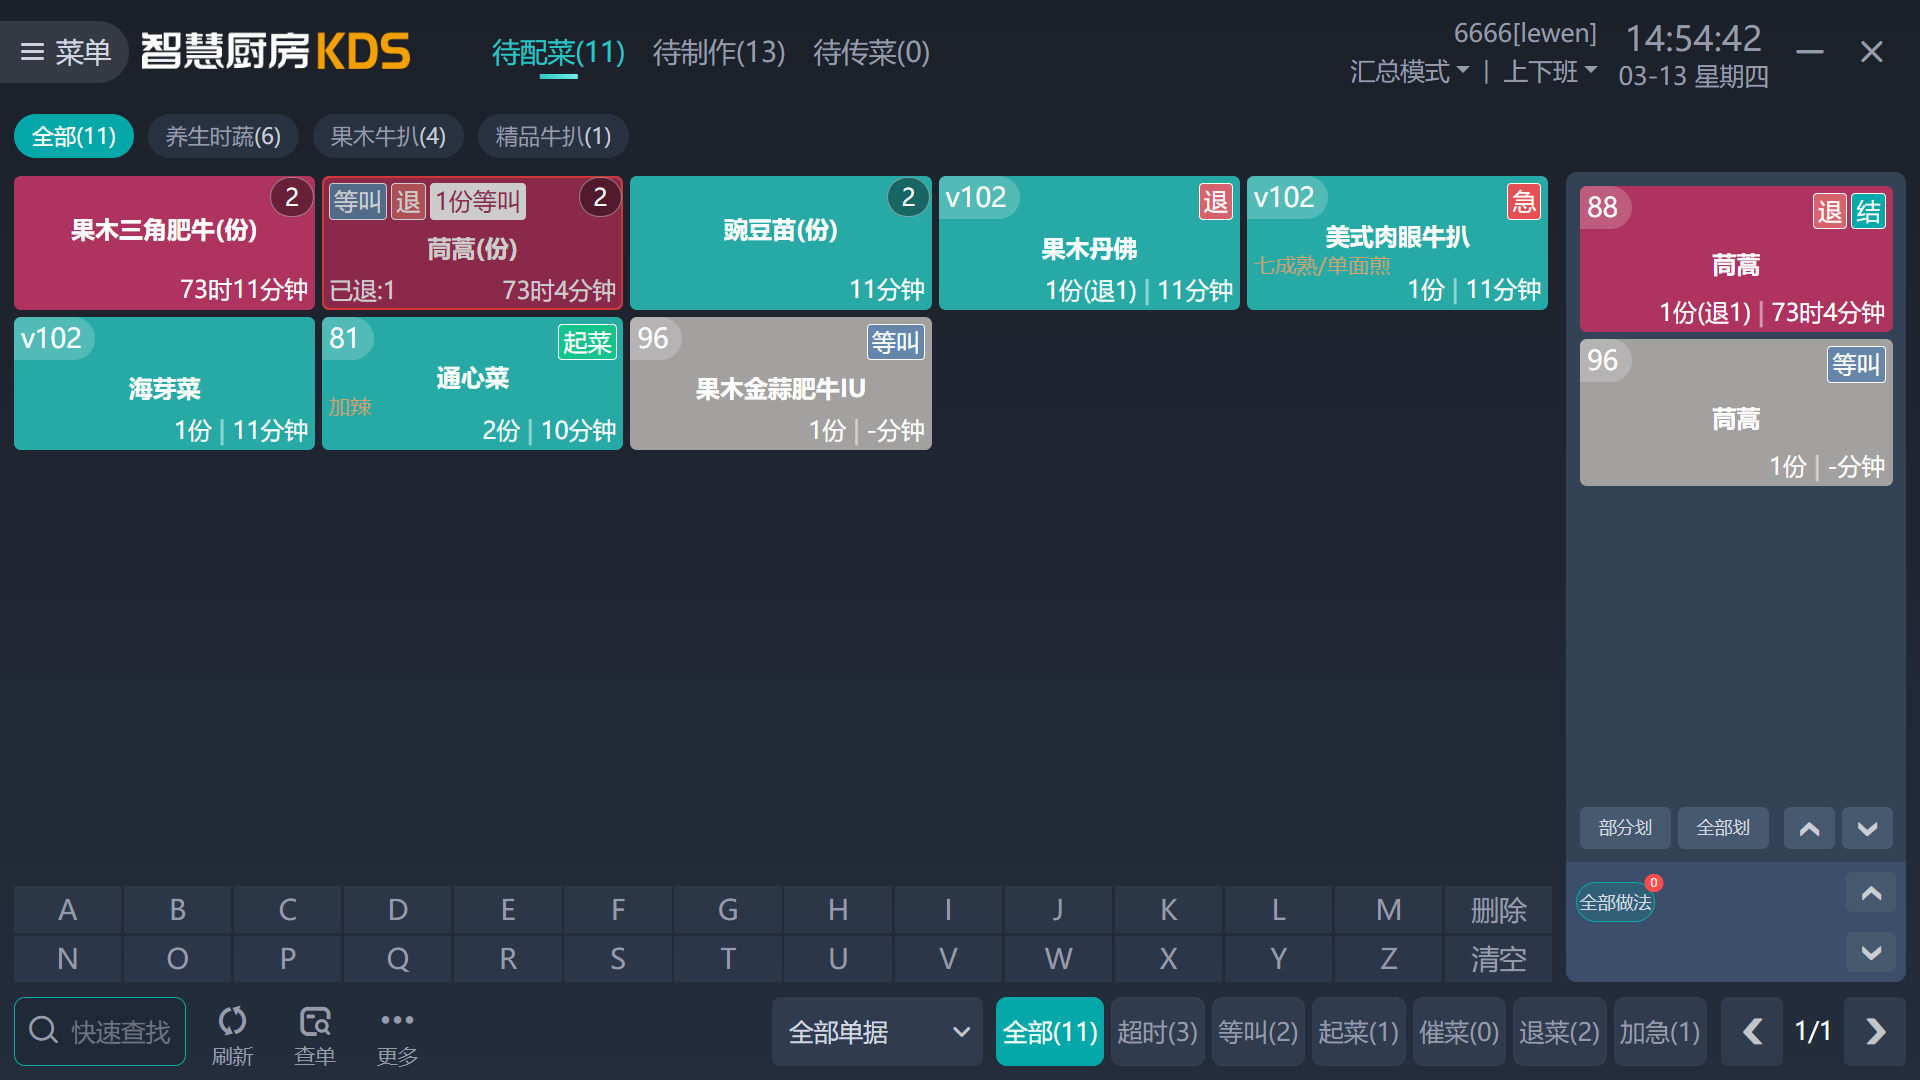Image resolution: width=1920 pixels, height=1080 pixels.
Task: Click the search magnifier in 快速查找
Action: tap(44, 1029)
